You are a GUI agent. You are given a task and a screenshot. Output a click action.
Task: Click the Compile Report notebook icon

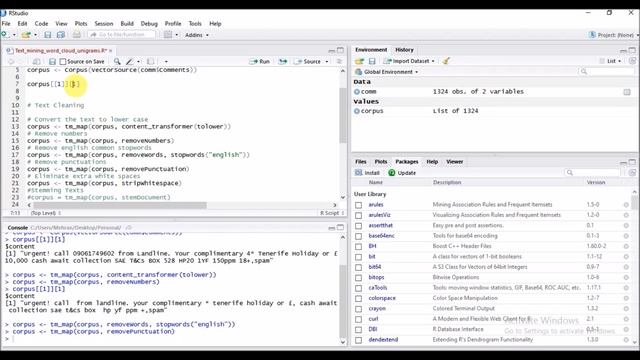(151, 61)
